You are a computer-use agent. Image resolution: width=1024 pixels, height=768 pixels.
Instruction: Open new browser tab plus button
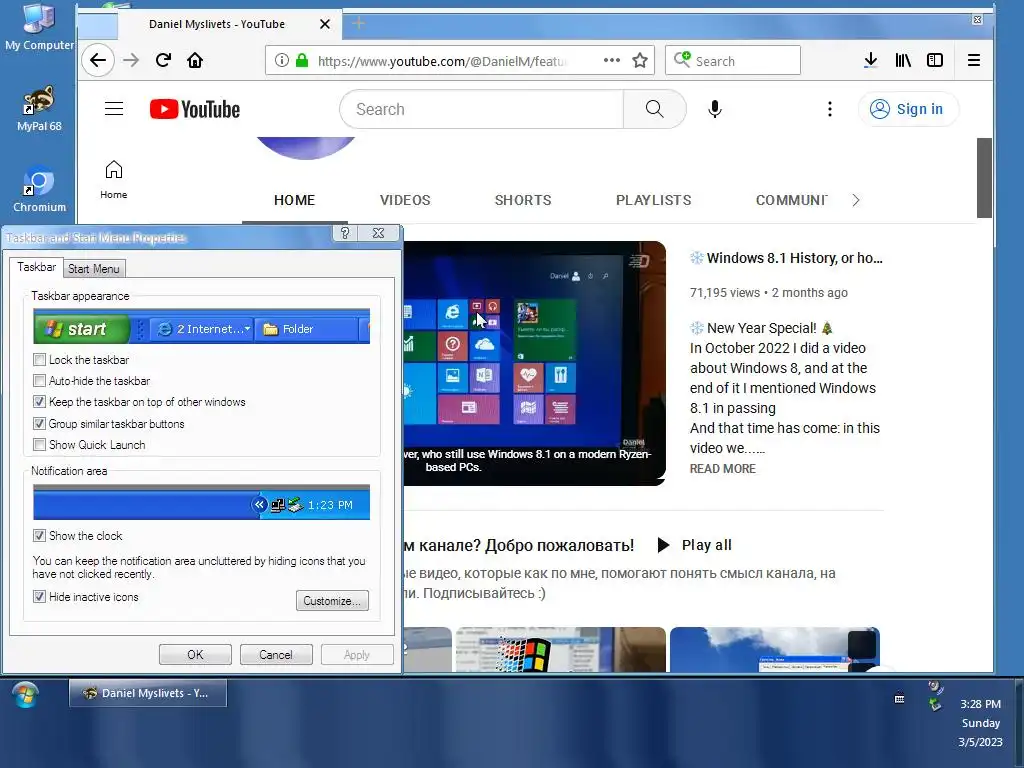coord(359,24)
